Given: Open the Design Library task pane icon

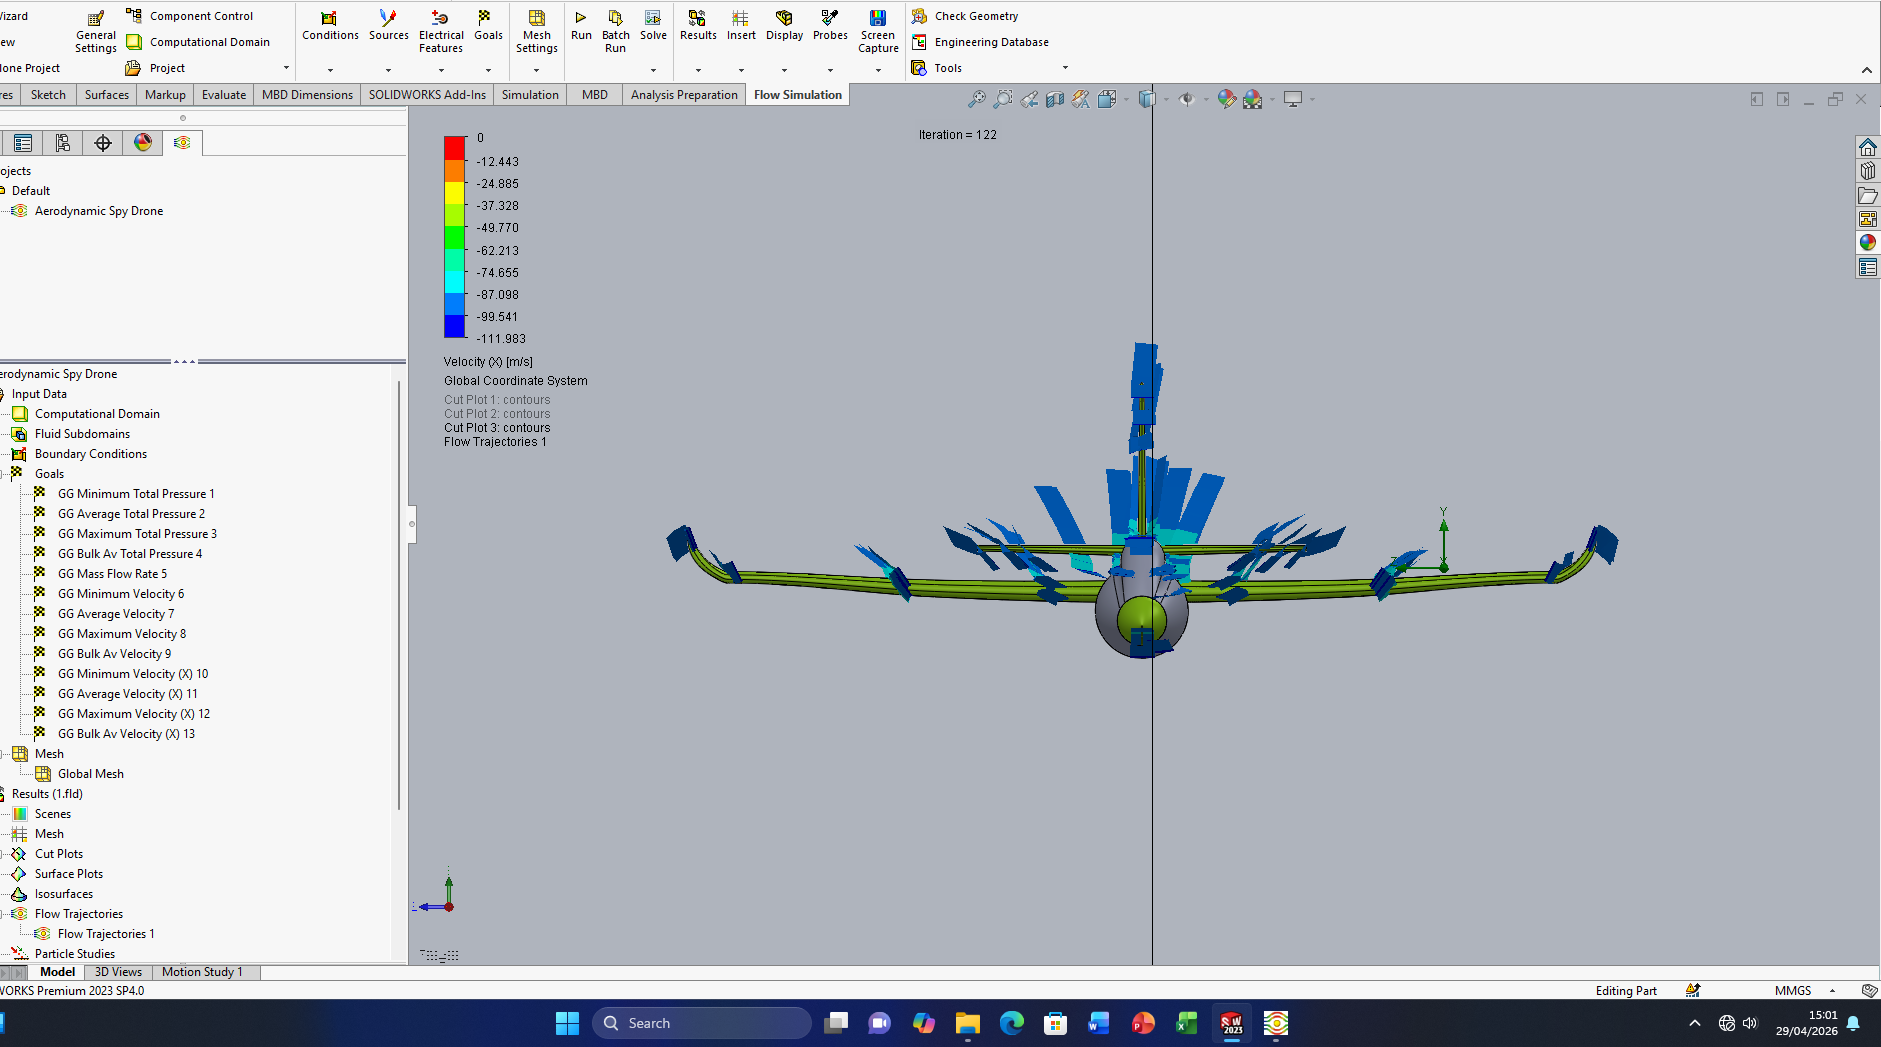Looking at the screenshot, I should pos(1868,171).
